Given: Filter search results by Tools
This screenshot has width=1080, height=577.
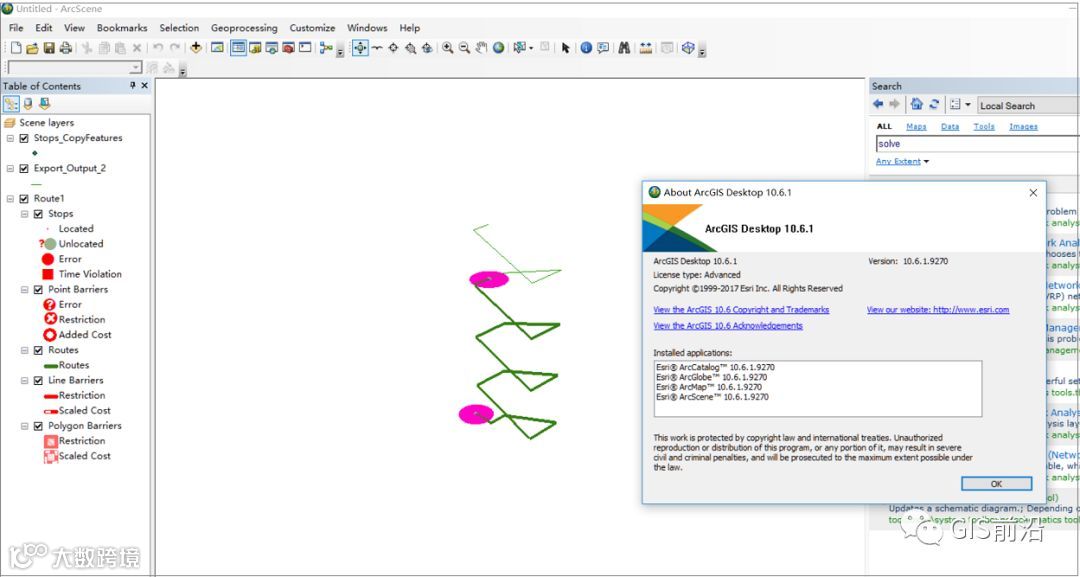Looking at the screenshot, I should pyautogui.click(x=984, y=127).
